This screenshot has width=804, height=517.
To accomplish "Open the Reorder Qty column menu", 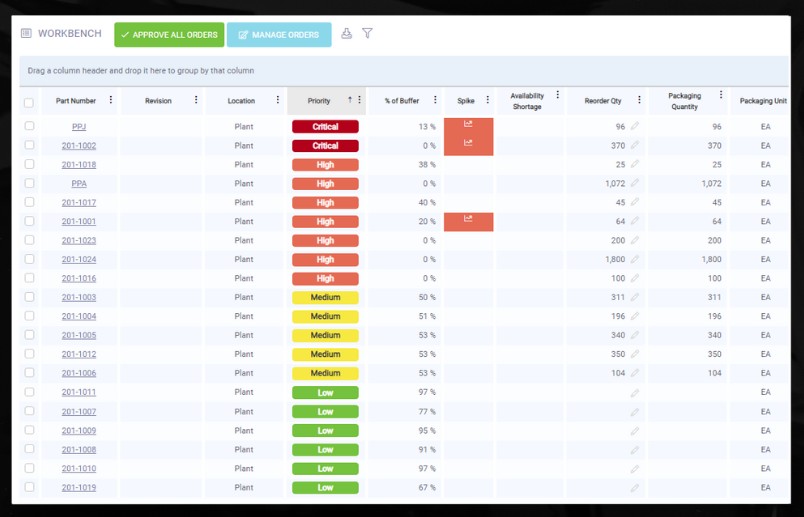I will point(639,100).
